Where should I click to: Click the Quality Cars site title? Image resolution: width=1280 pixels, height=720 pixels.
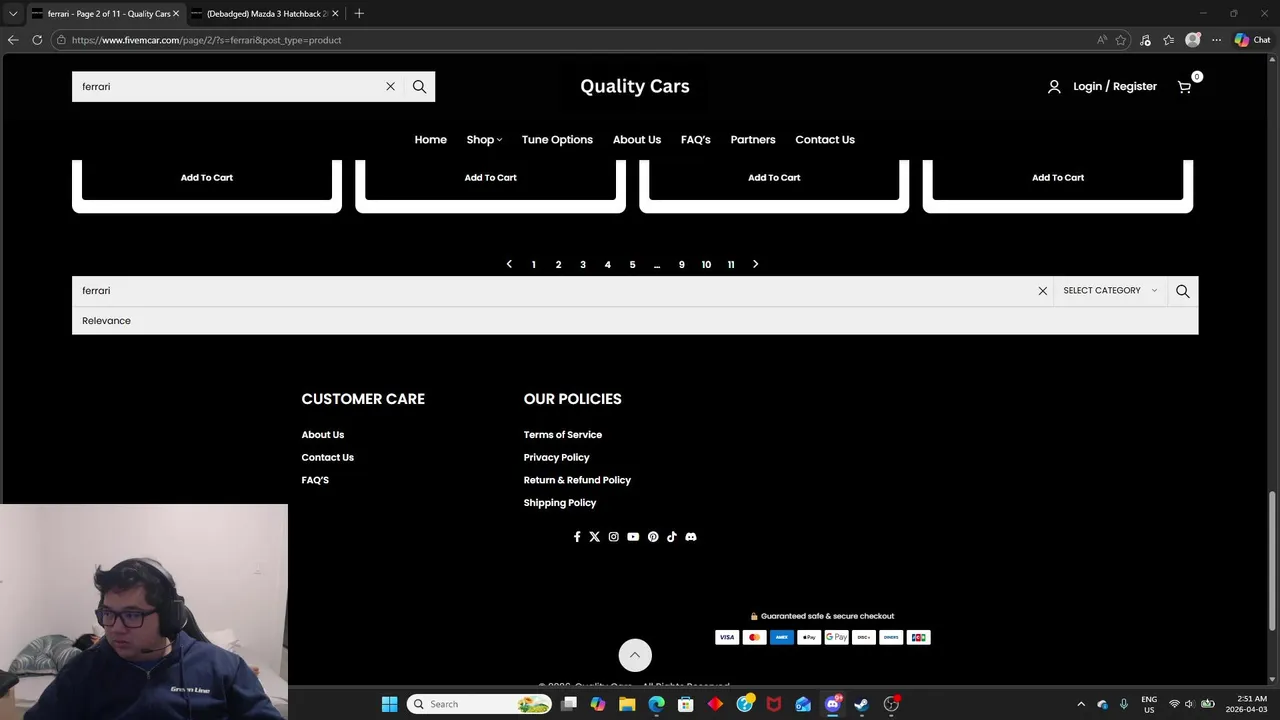tap(635, 86)
